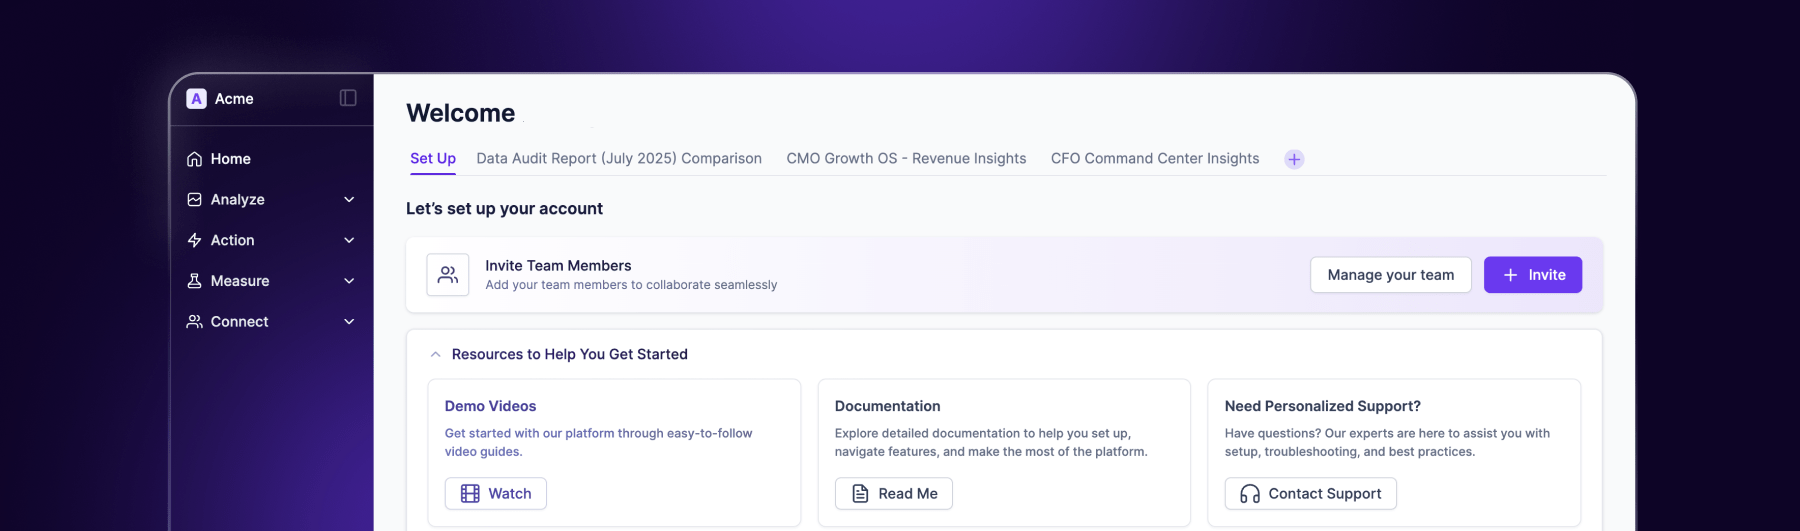Click the Action lightning bolt icon
Viewport: 1800px width, 531px height.
click(x=194, y=241)
